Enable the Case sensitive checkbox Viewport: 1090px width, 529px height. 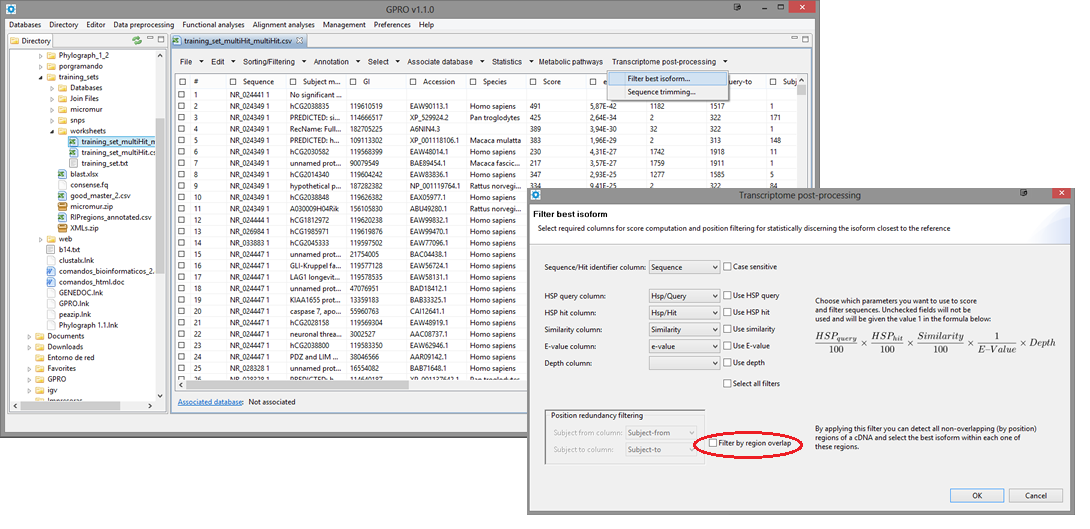pos(728,267)
